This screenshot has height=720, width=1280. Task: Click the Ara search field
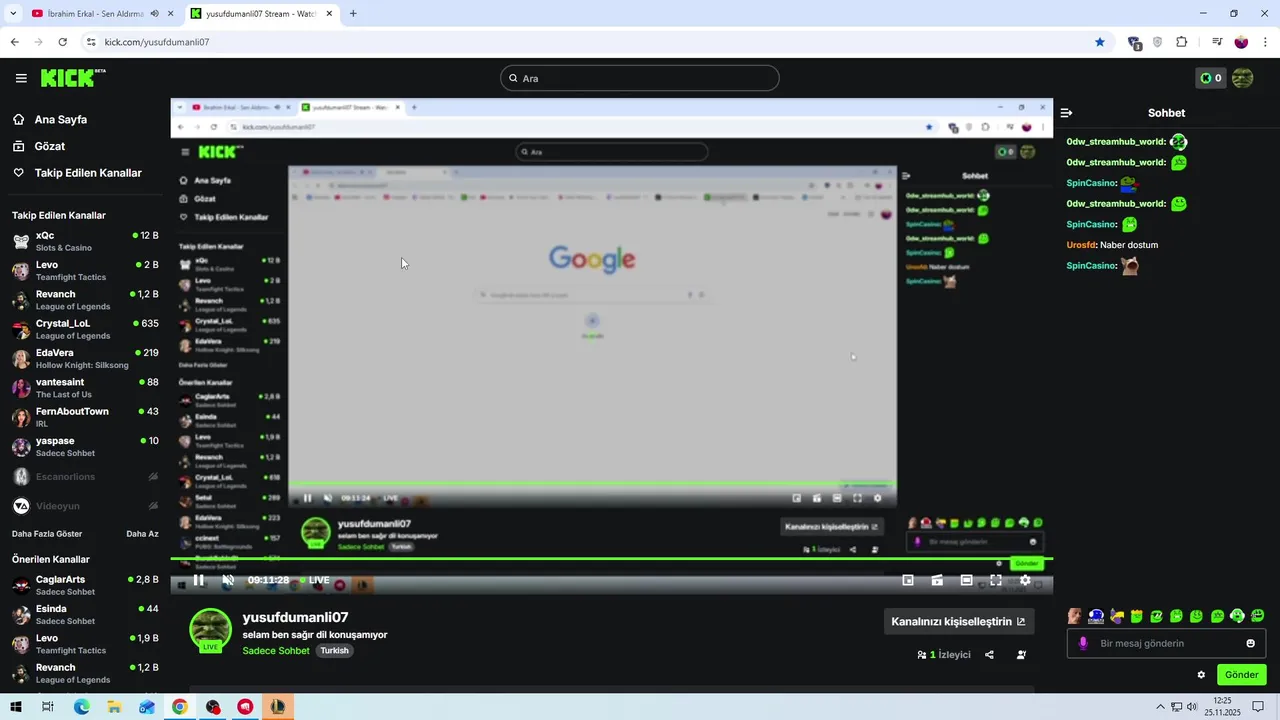(x=640, y=78)
